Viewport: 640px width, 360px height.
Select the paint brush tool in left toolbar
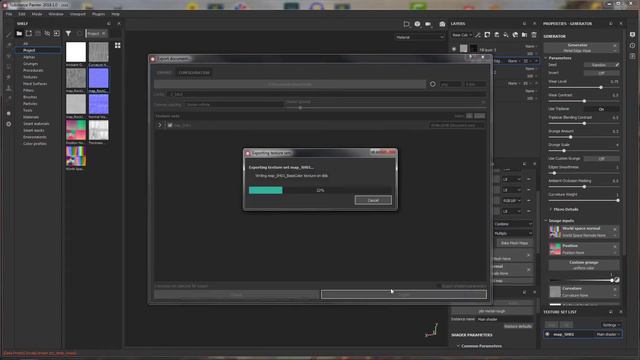tap(9, 34)
